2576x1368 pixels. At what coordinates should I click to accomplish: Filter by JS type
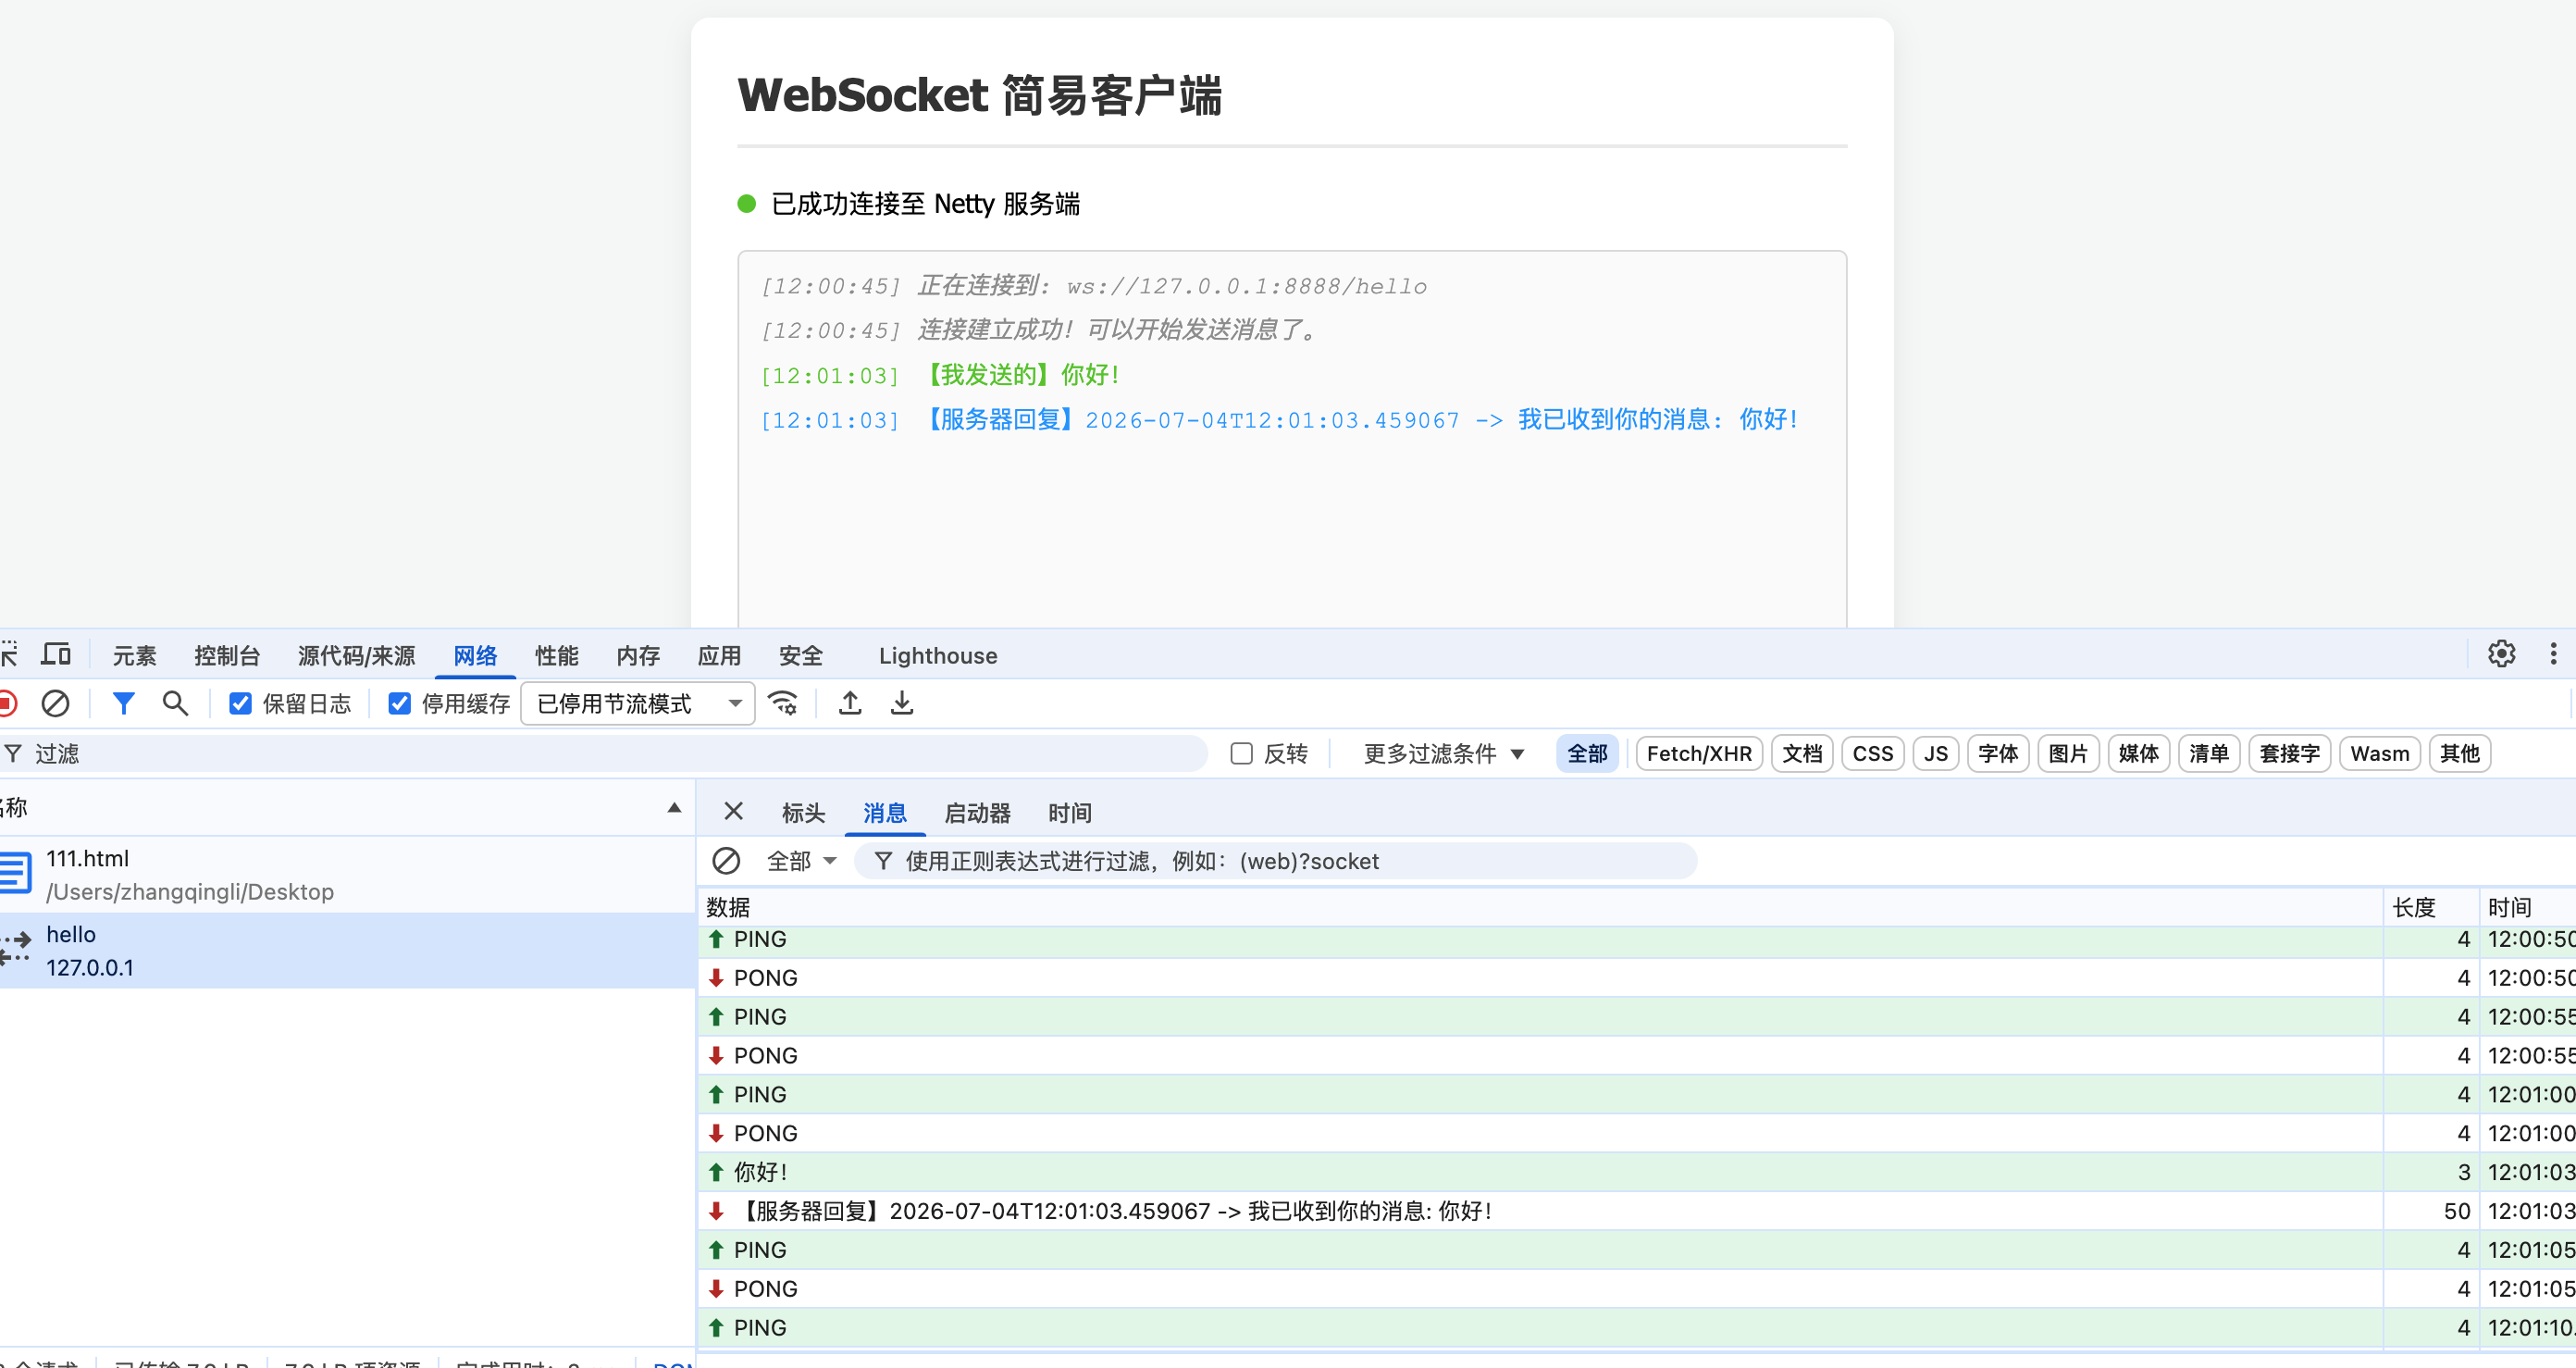(1936, 753)
